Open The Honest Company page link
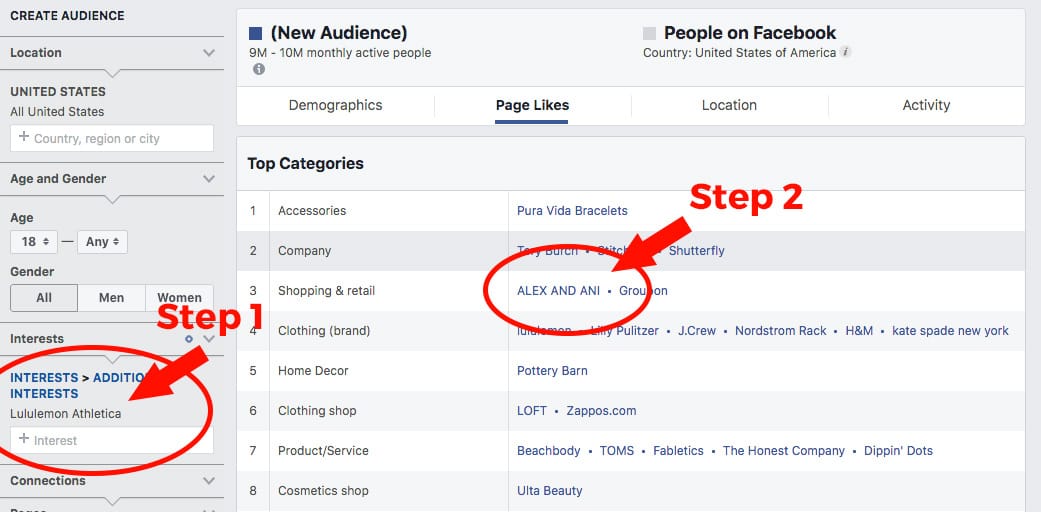Screen dimensions: 1041x512 pos(783,450)
